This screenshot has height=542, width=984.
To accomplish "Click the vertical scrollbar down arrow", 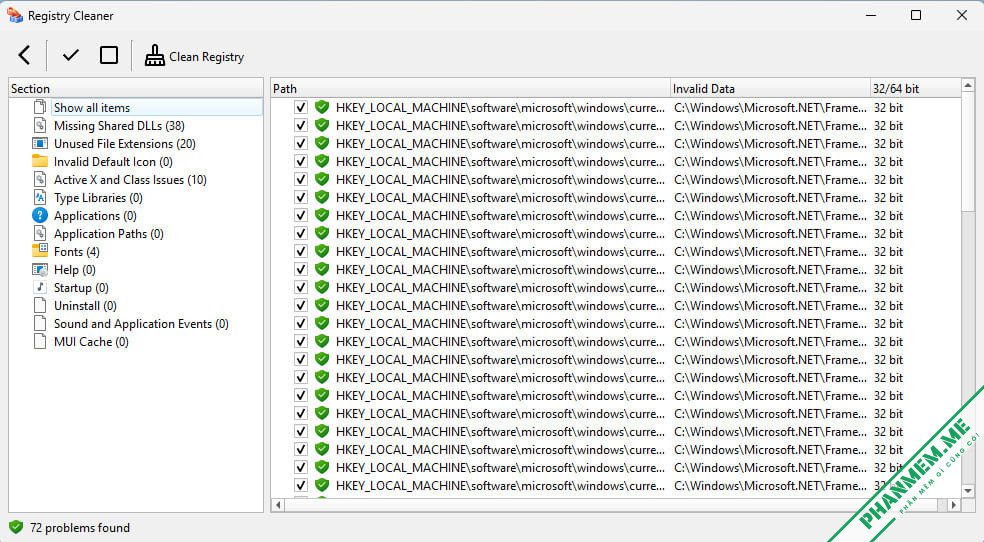I will pos(968,491).
